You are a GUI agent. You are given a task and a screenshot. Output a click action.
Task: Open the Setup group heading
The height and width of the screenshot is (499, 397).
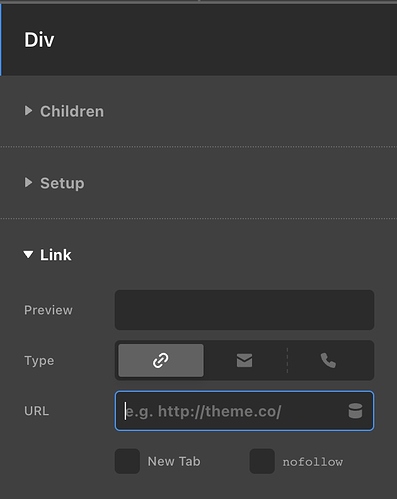[62, 183]
